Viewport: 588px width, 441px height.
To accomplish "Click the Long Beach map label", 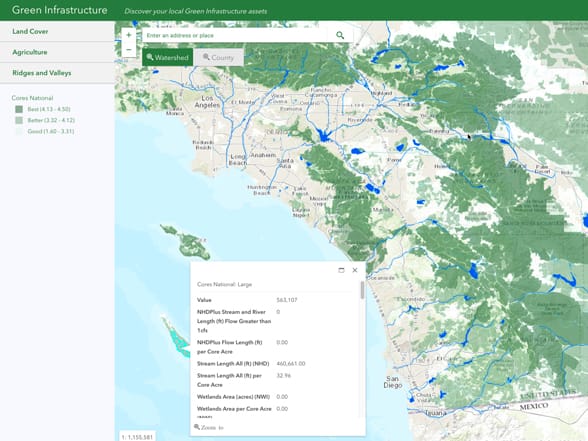I will pyautogui.click(x=238, y=159).
